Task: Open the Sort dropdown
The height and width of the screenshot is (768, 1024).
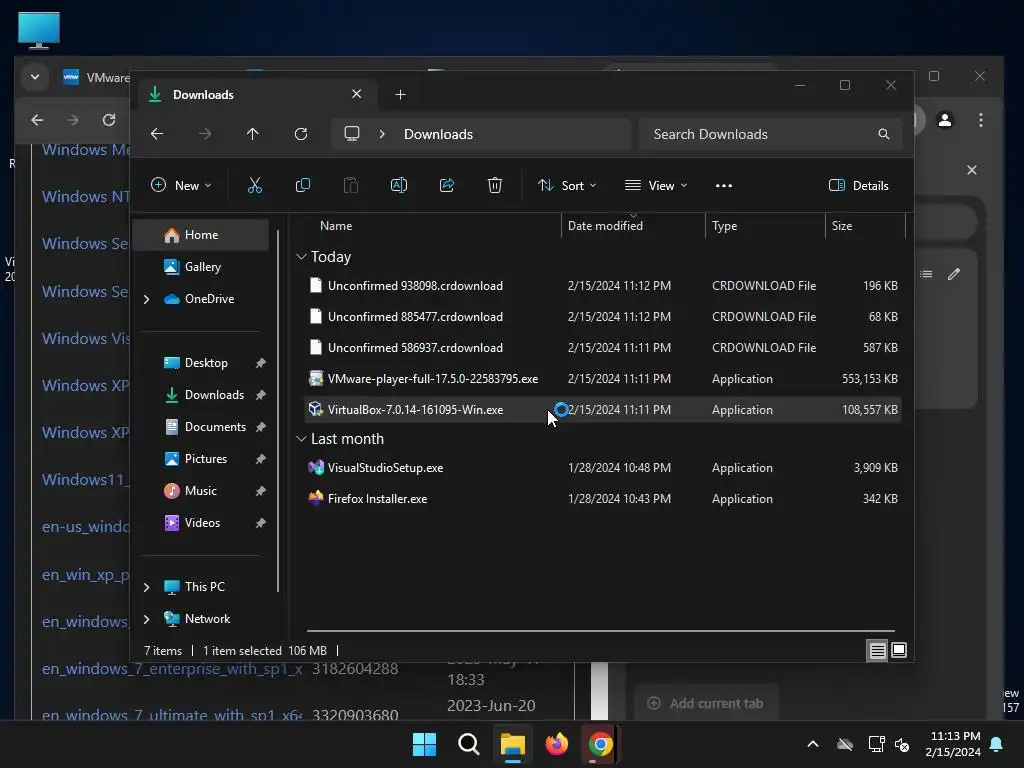Action: [567, 185]
